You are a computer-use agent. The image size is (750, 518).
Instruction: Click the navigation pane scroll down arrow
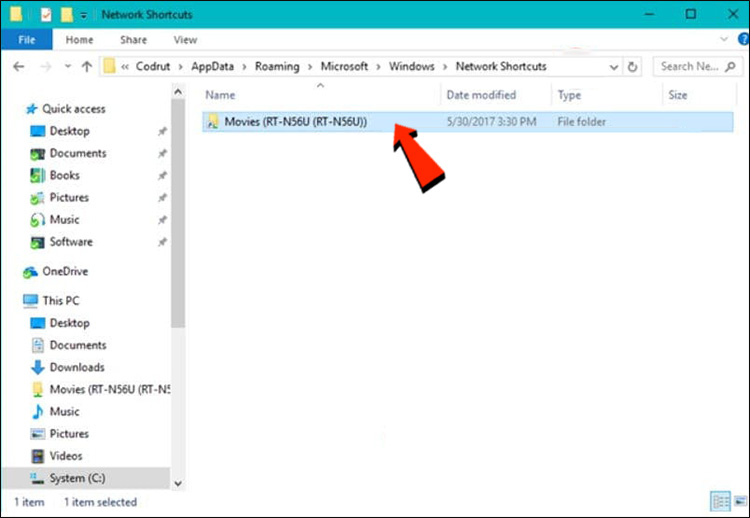178,483
